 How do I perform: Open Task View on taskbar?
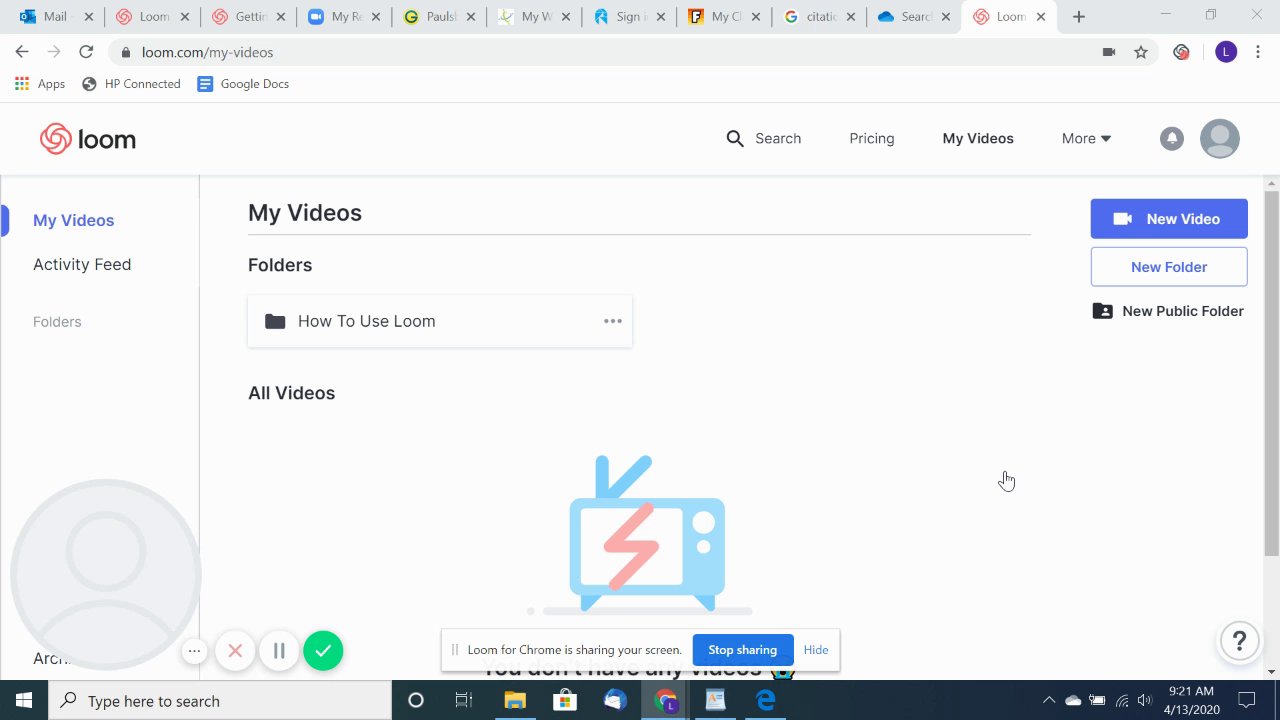click(x=464, y=700)
